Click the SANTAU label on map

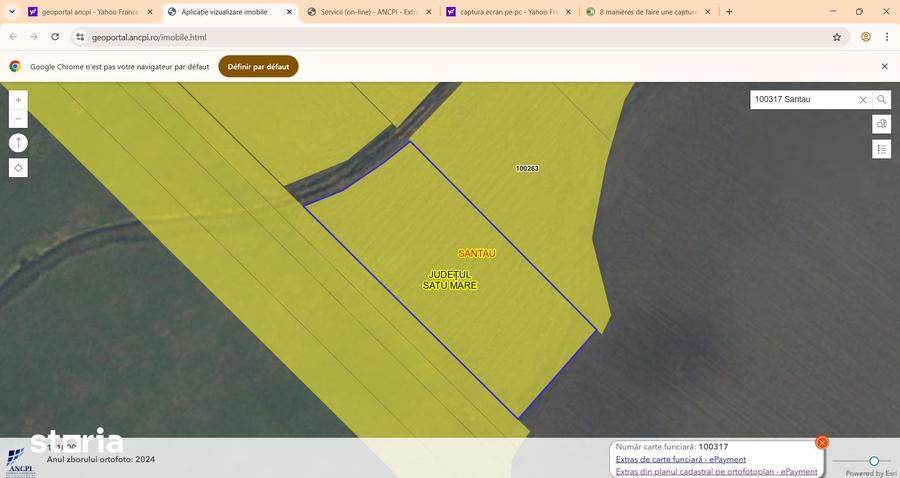(476, 253)
